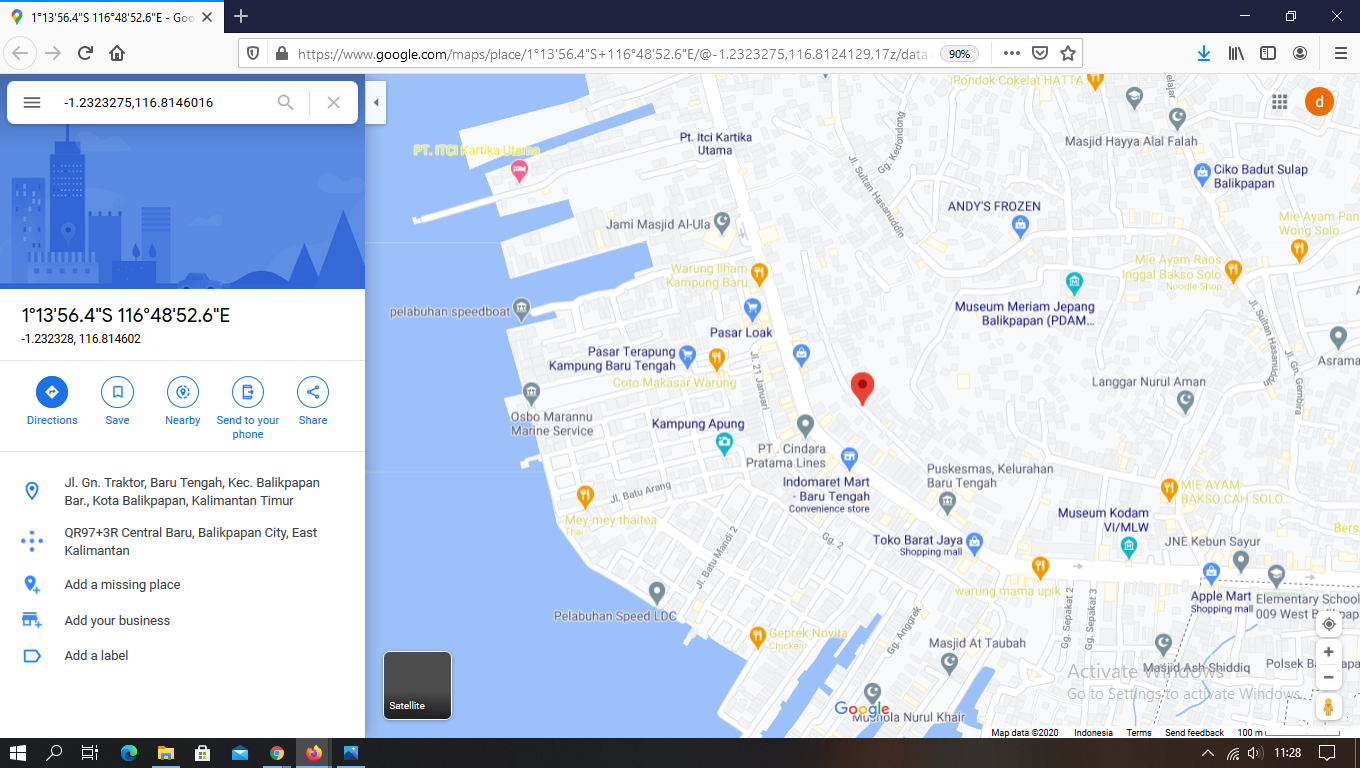Viewport: 1360px width, 768px height.
Task: Open Nearby places search
Action: 182,392
